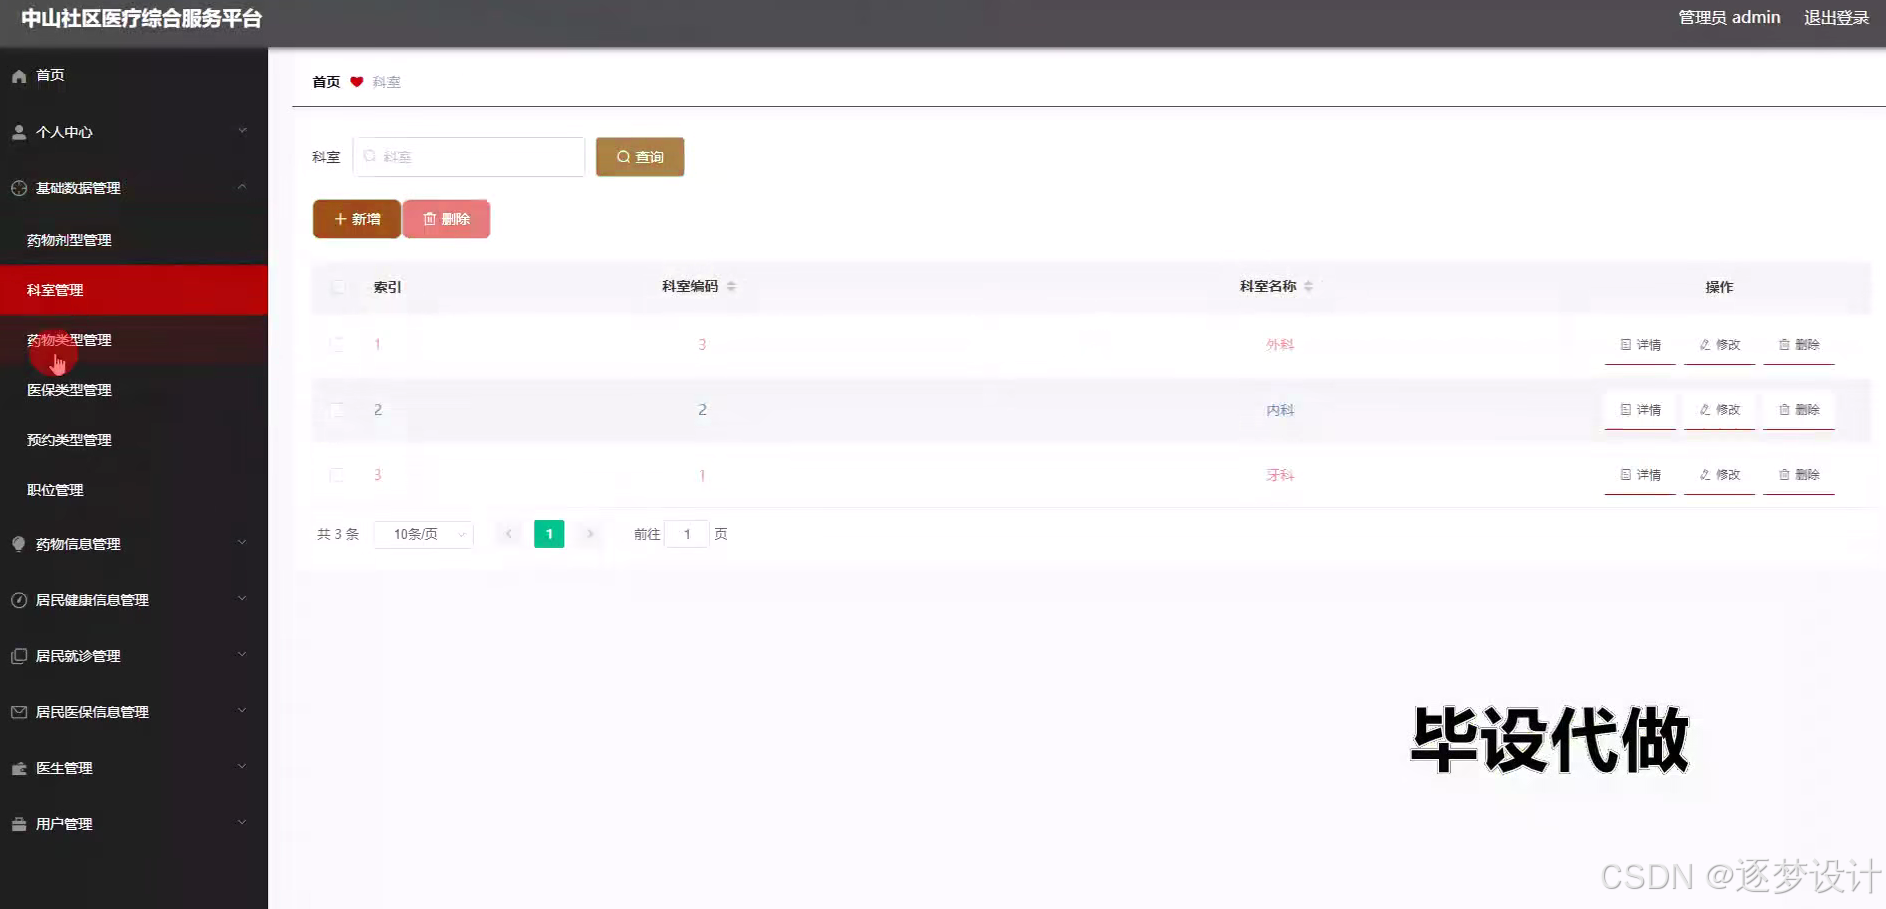Collapse the 基础数据管理 menu chevron
The image size is (1886, 909).
tap(242, 187)
